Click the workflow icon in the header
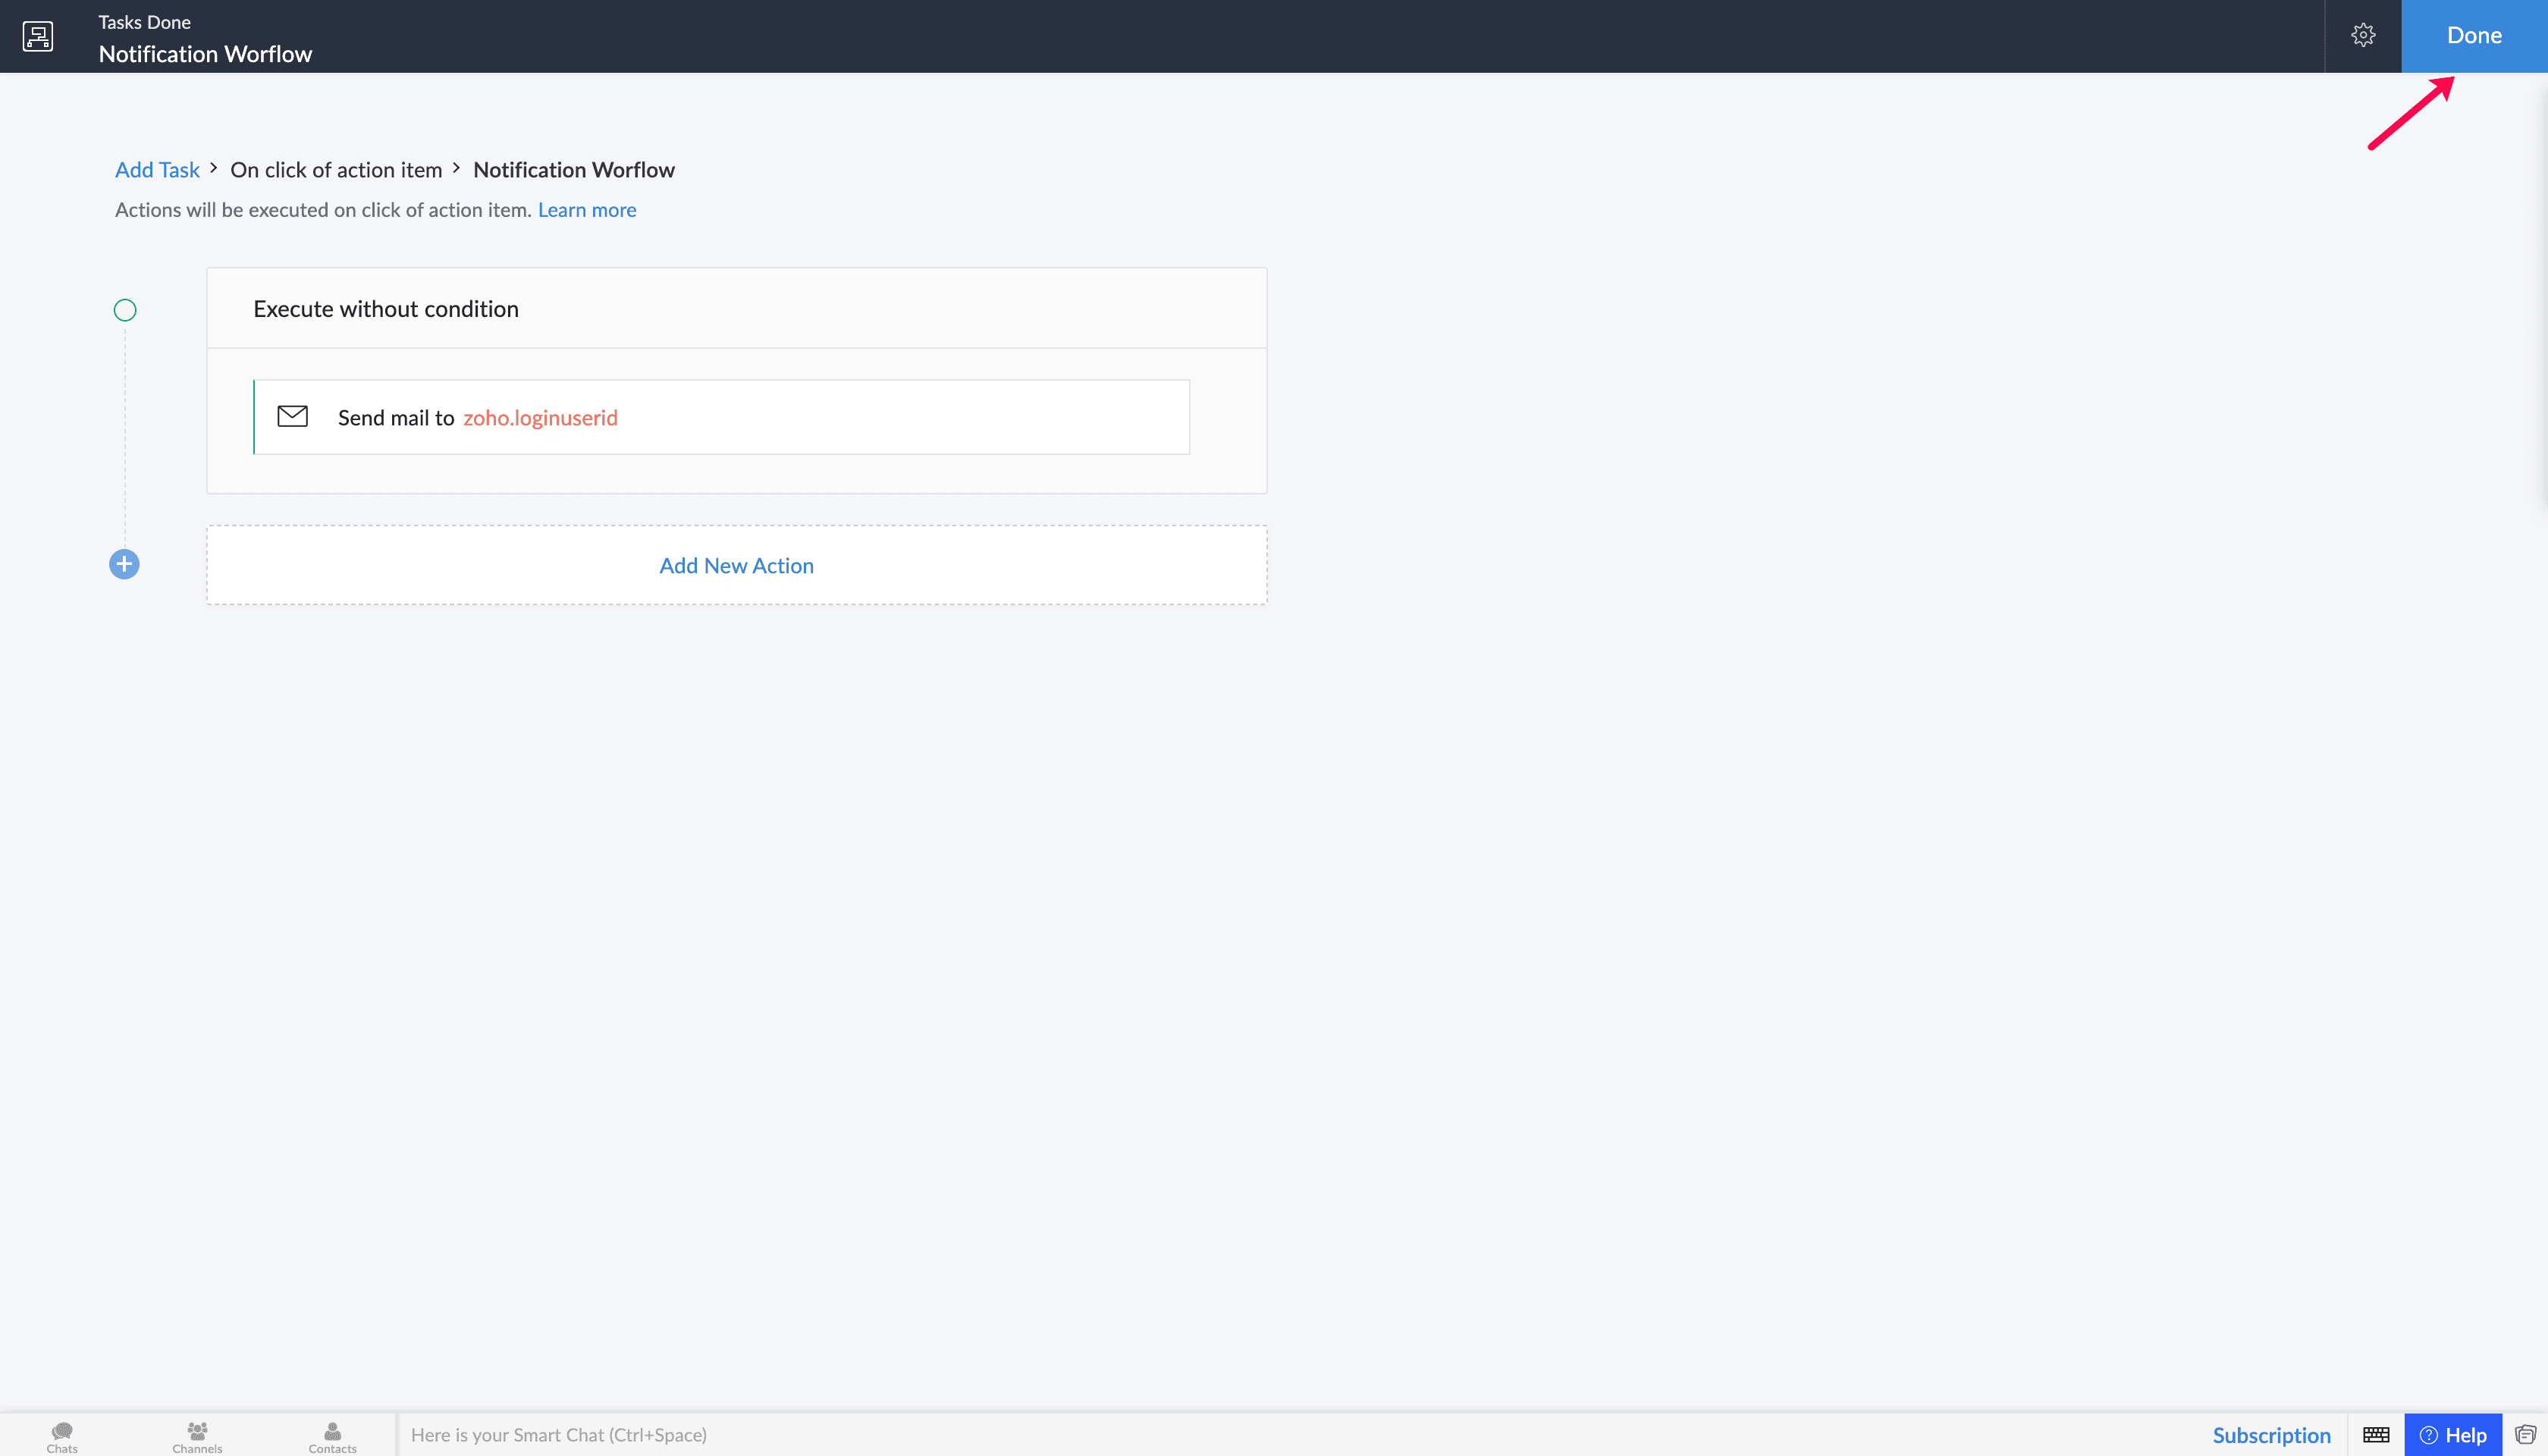The height and width of the screenshot is (1456, 2548). (38, 36)
